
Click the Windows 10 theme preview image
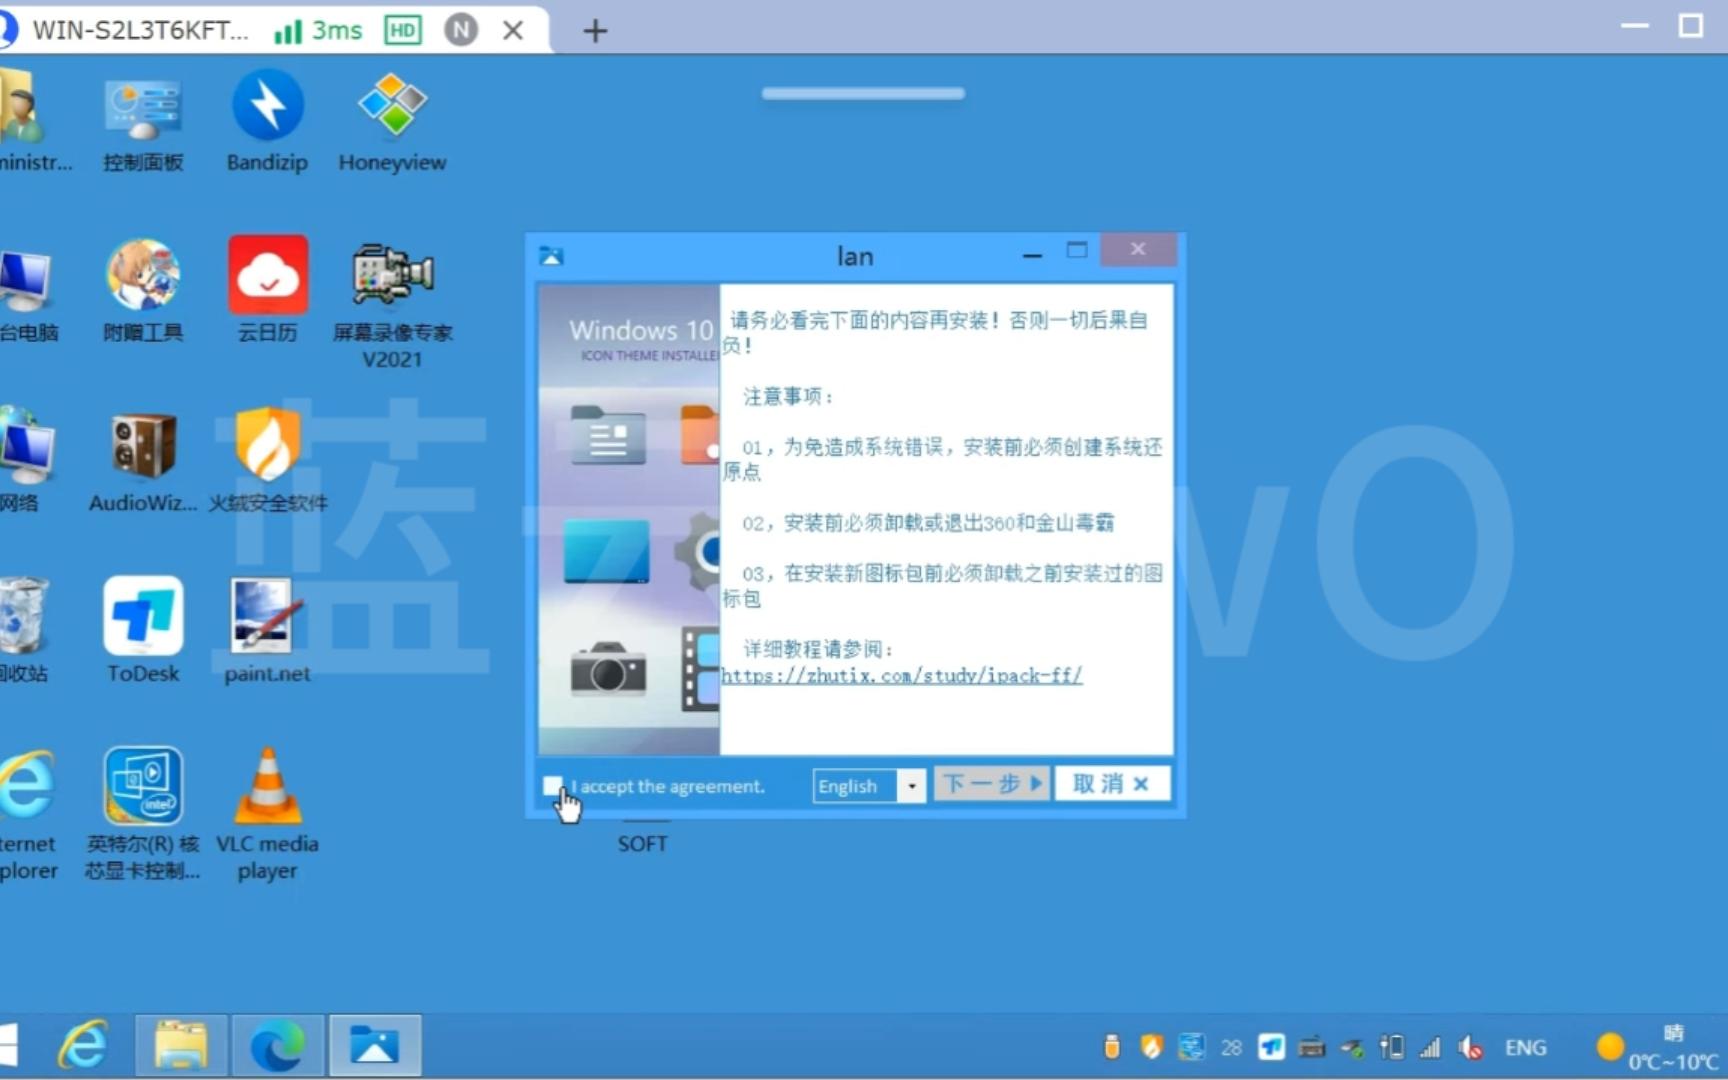(629, 520)
